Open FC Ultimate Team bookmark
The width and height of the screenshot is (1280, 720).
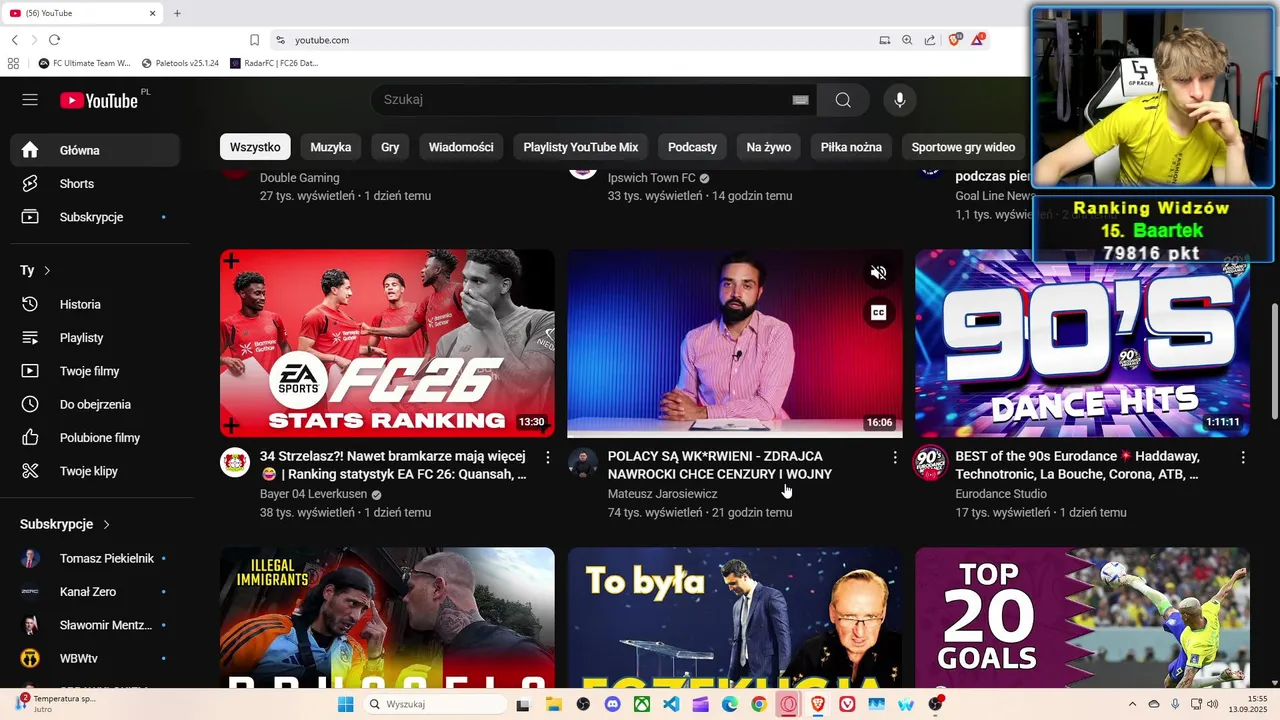click(84, 63)
